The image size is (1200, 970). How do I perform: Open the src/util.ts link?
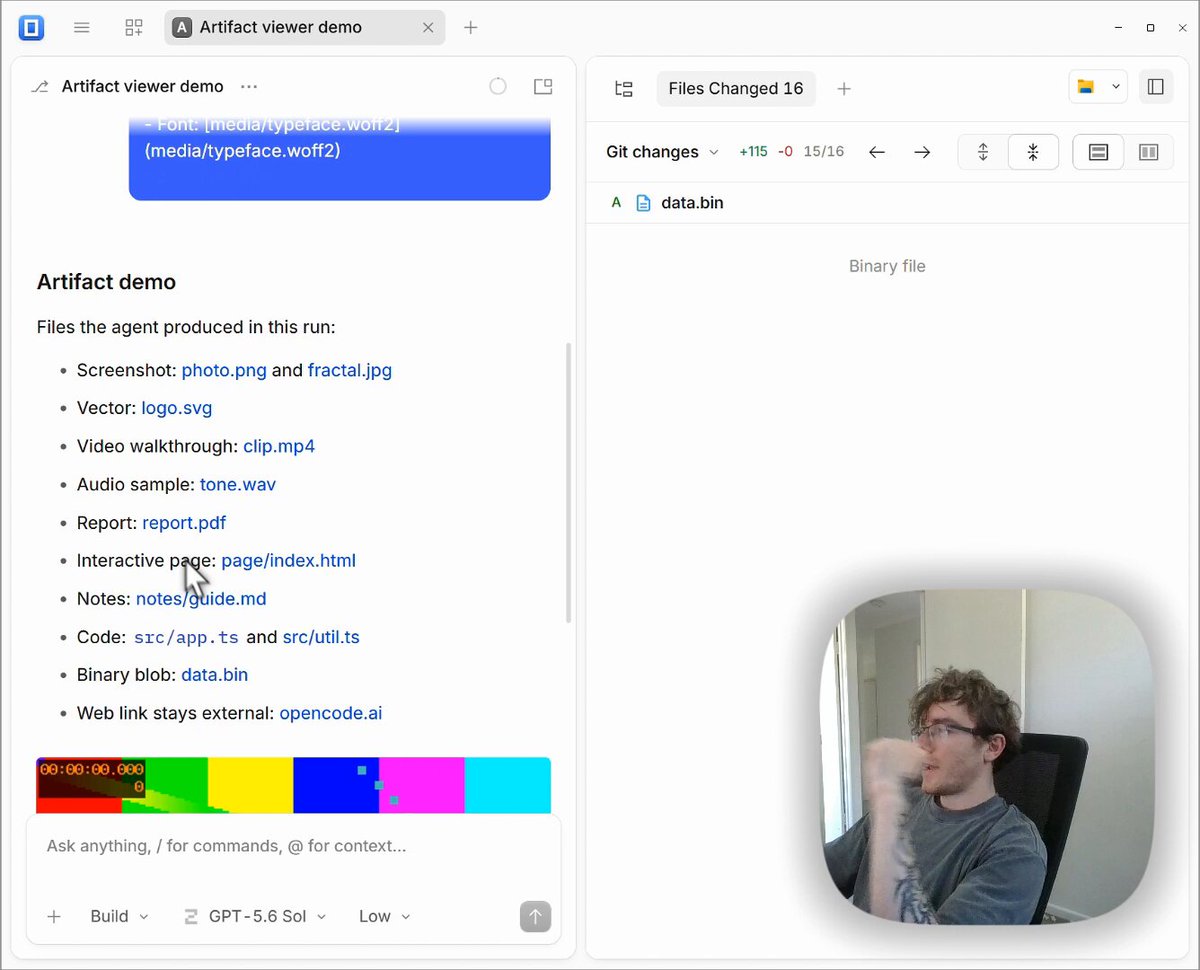(321, 637)
